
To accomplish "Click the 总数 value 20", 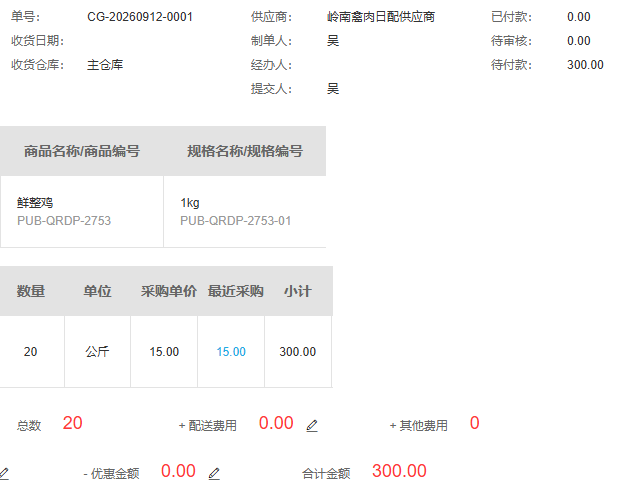I will click(73, 423).
